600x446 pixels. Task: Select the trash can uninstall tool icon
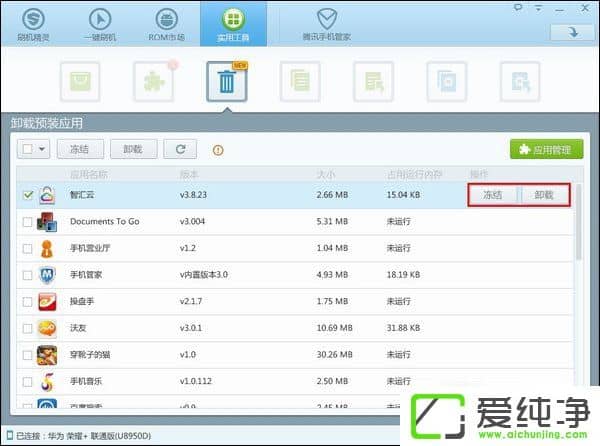(226, 81)
